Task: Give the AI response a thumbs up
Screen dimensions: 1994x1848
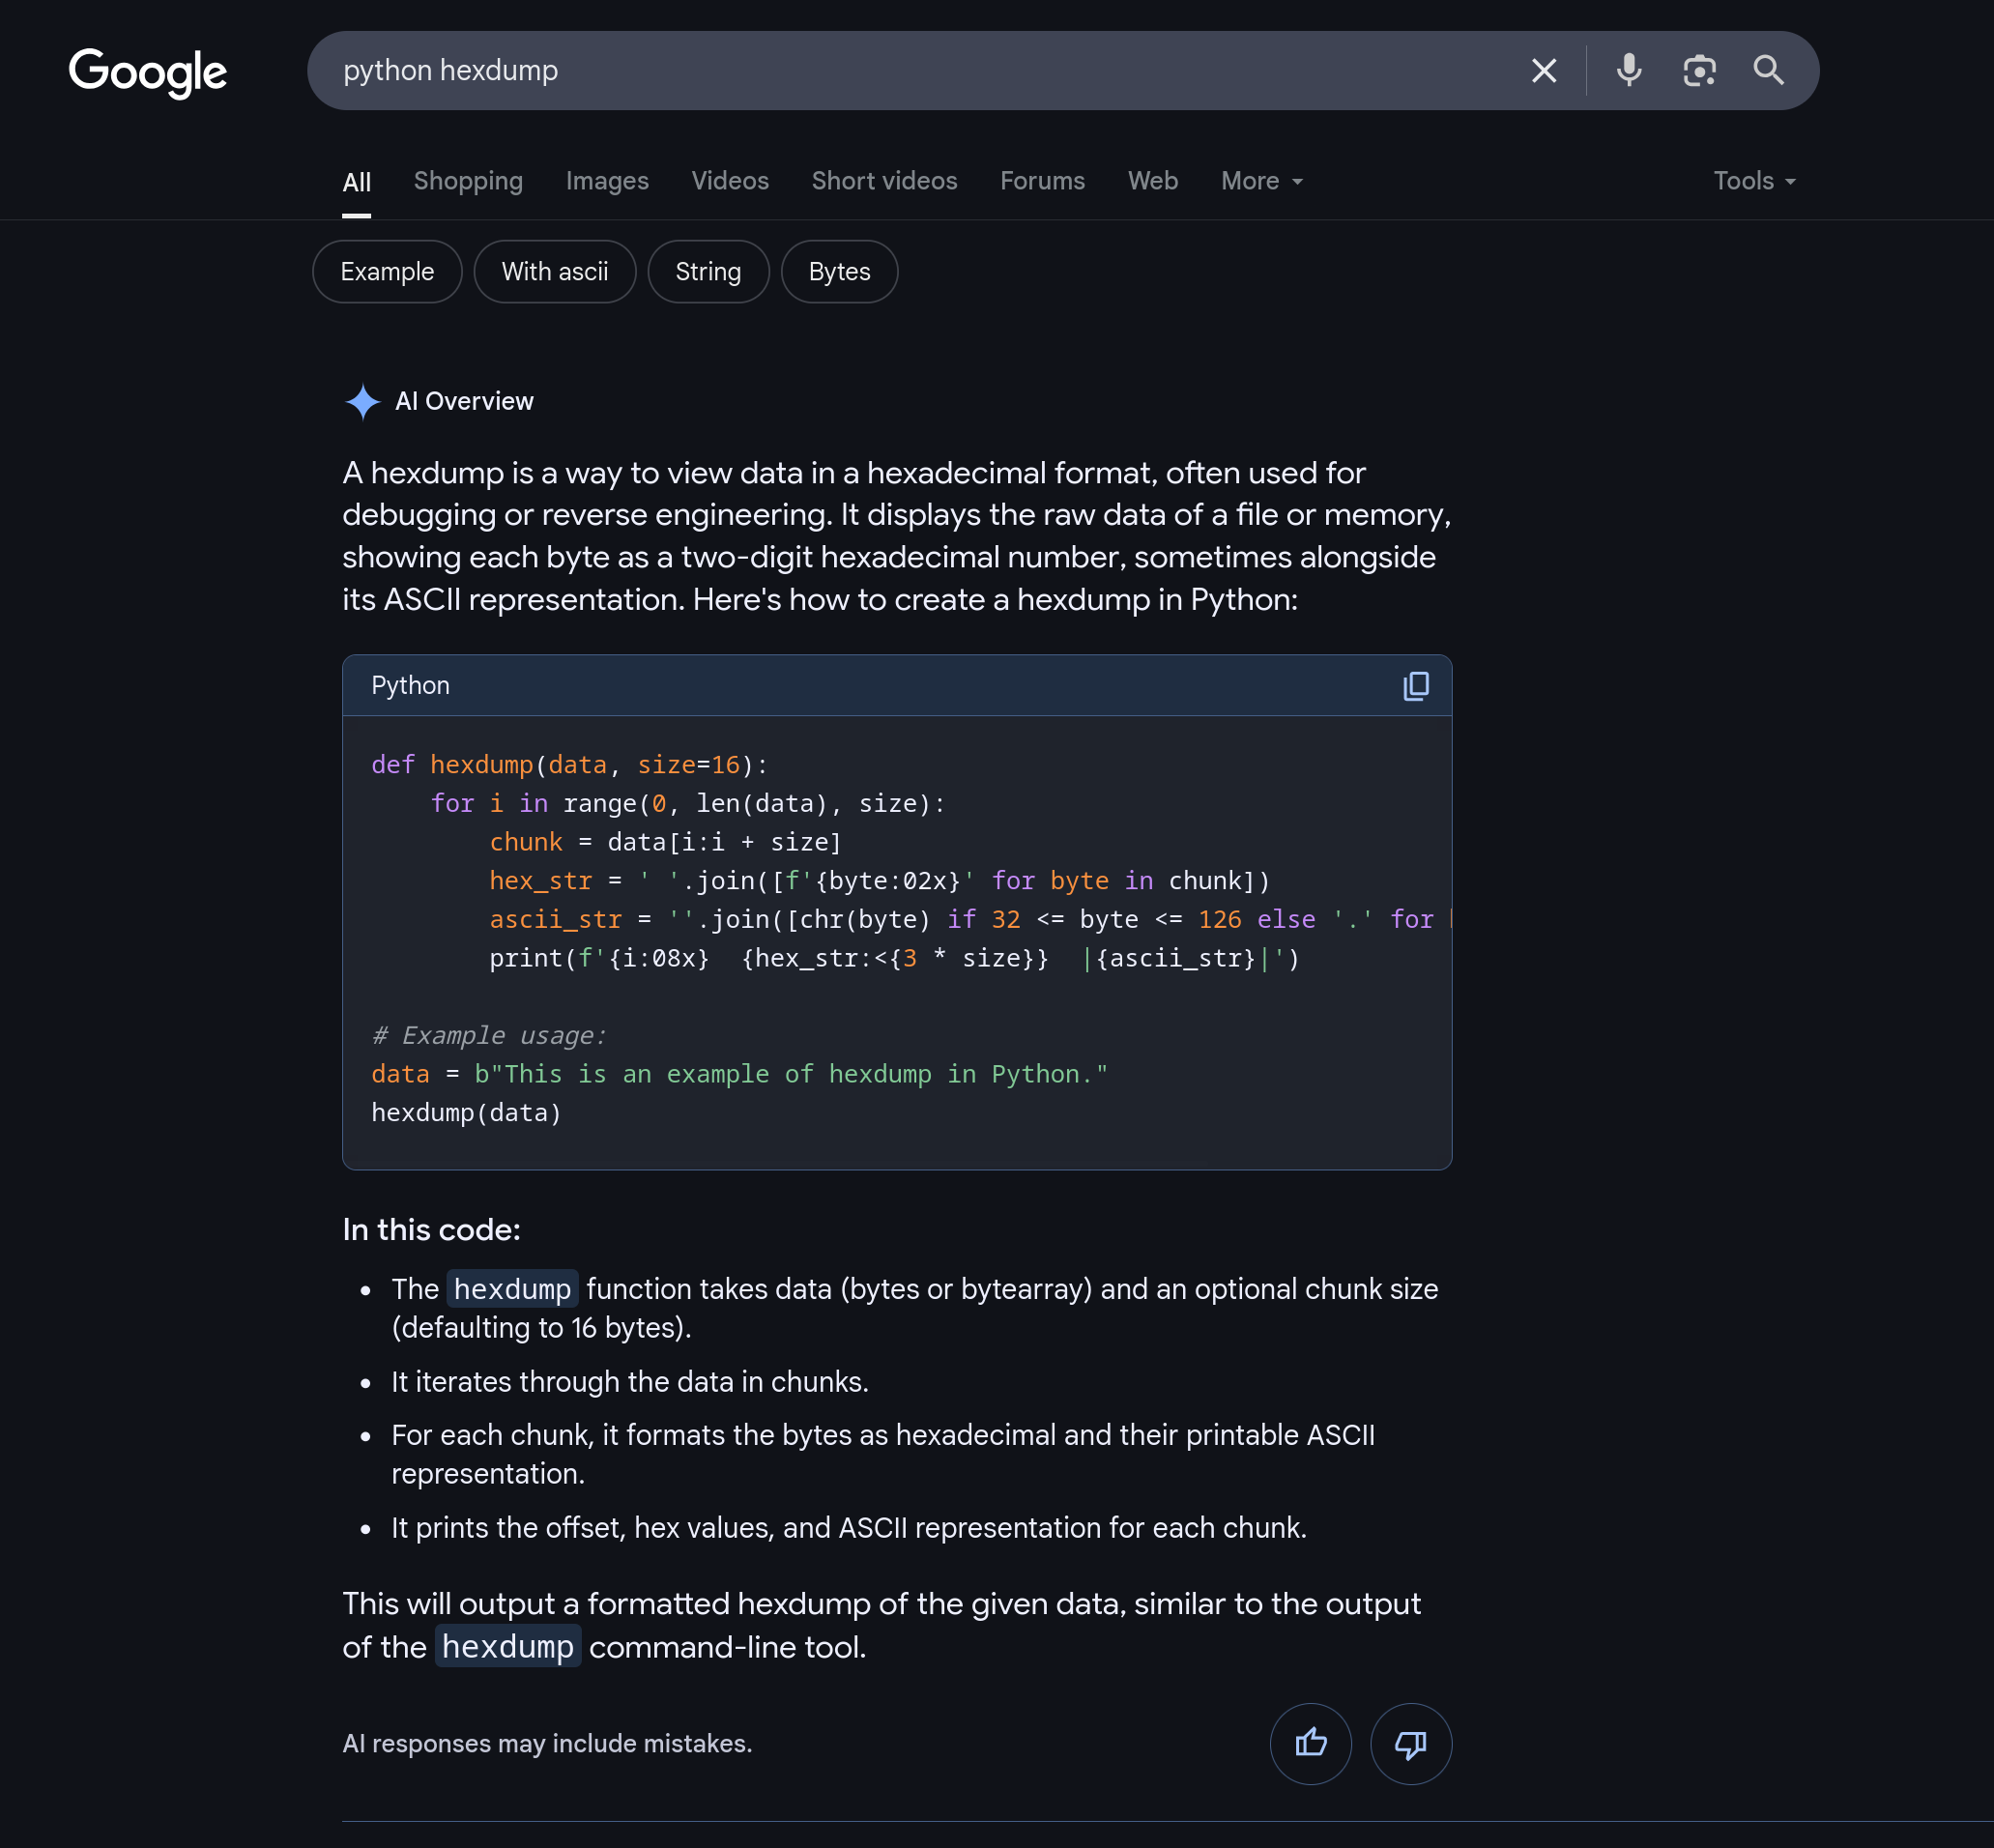Action: pos(1310,1743)
